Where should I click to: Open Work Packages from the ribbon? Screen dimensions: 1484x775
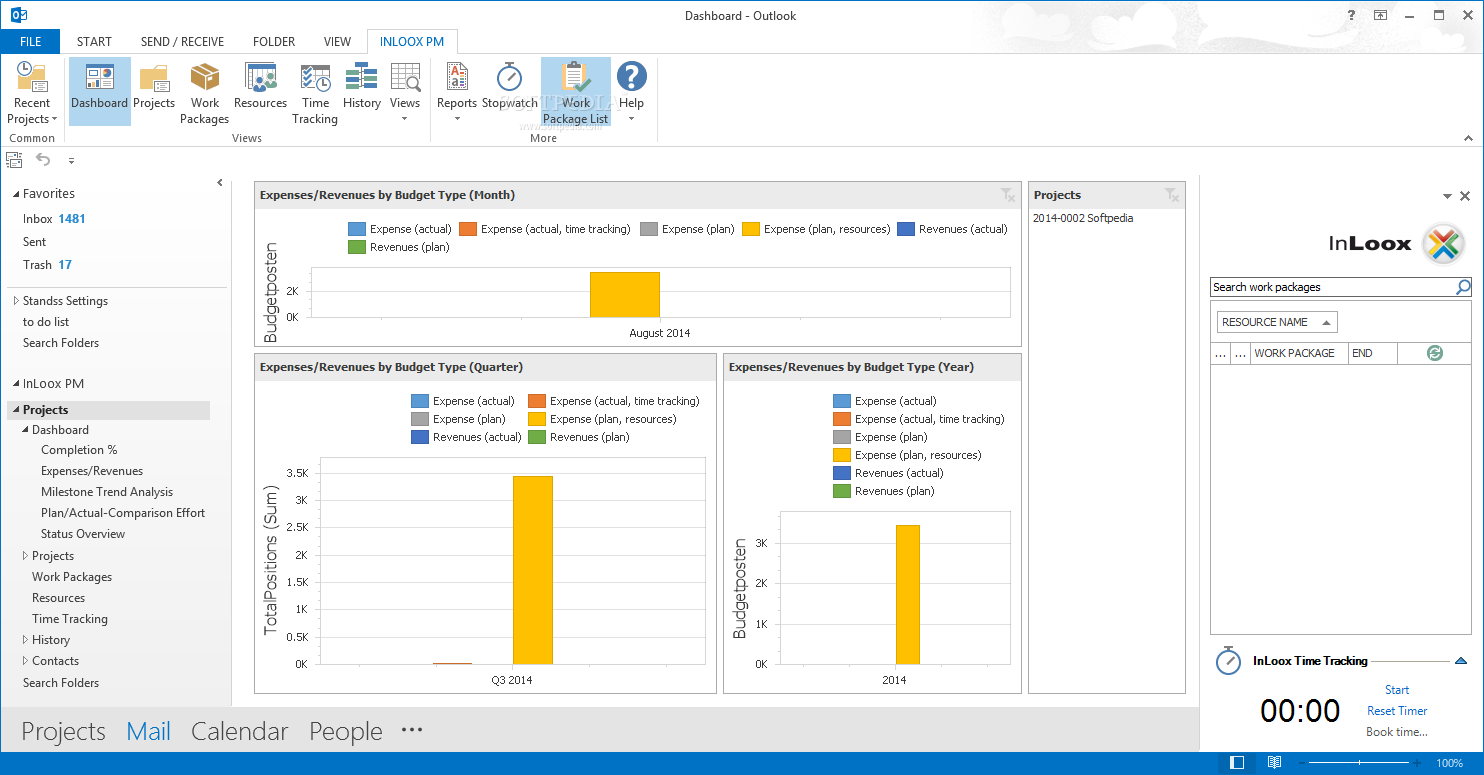[205, 92]
